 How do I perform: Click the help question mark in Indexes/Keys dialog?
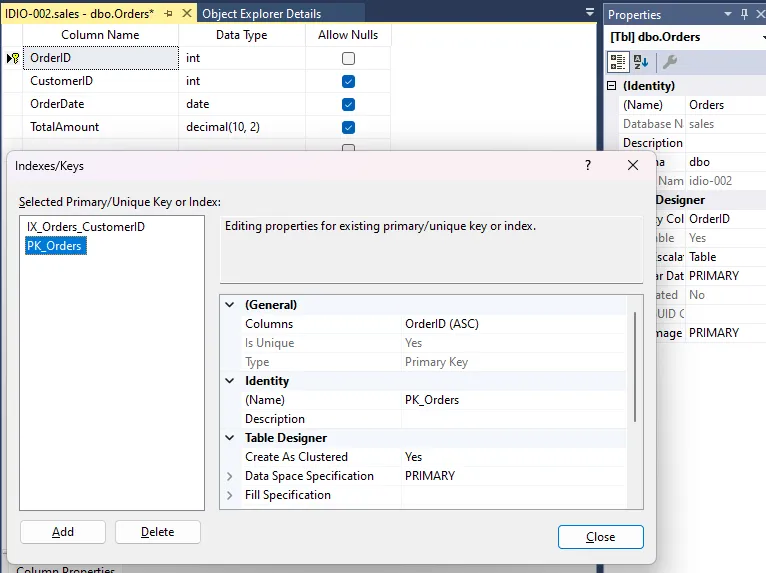click(x=587, y=166)
